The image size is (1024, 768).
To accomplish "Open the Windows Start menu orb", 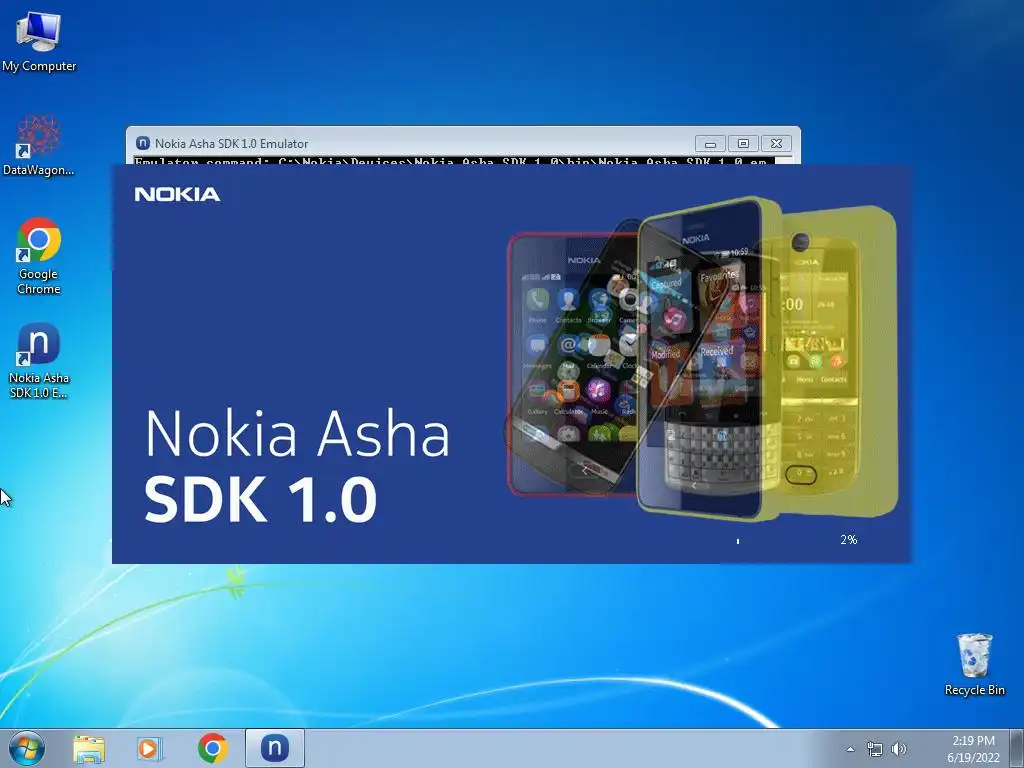I will pyautogui.click(x=27, y=748).
